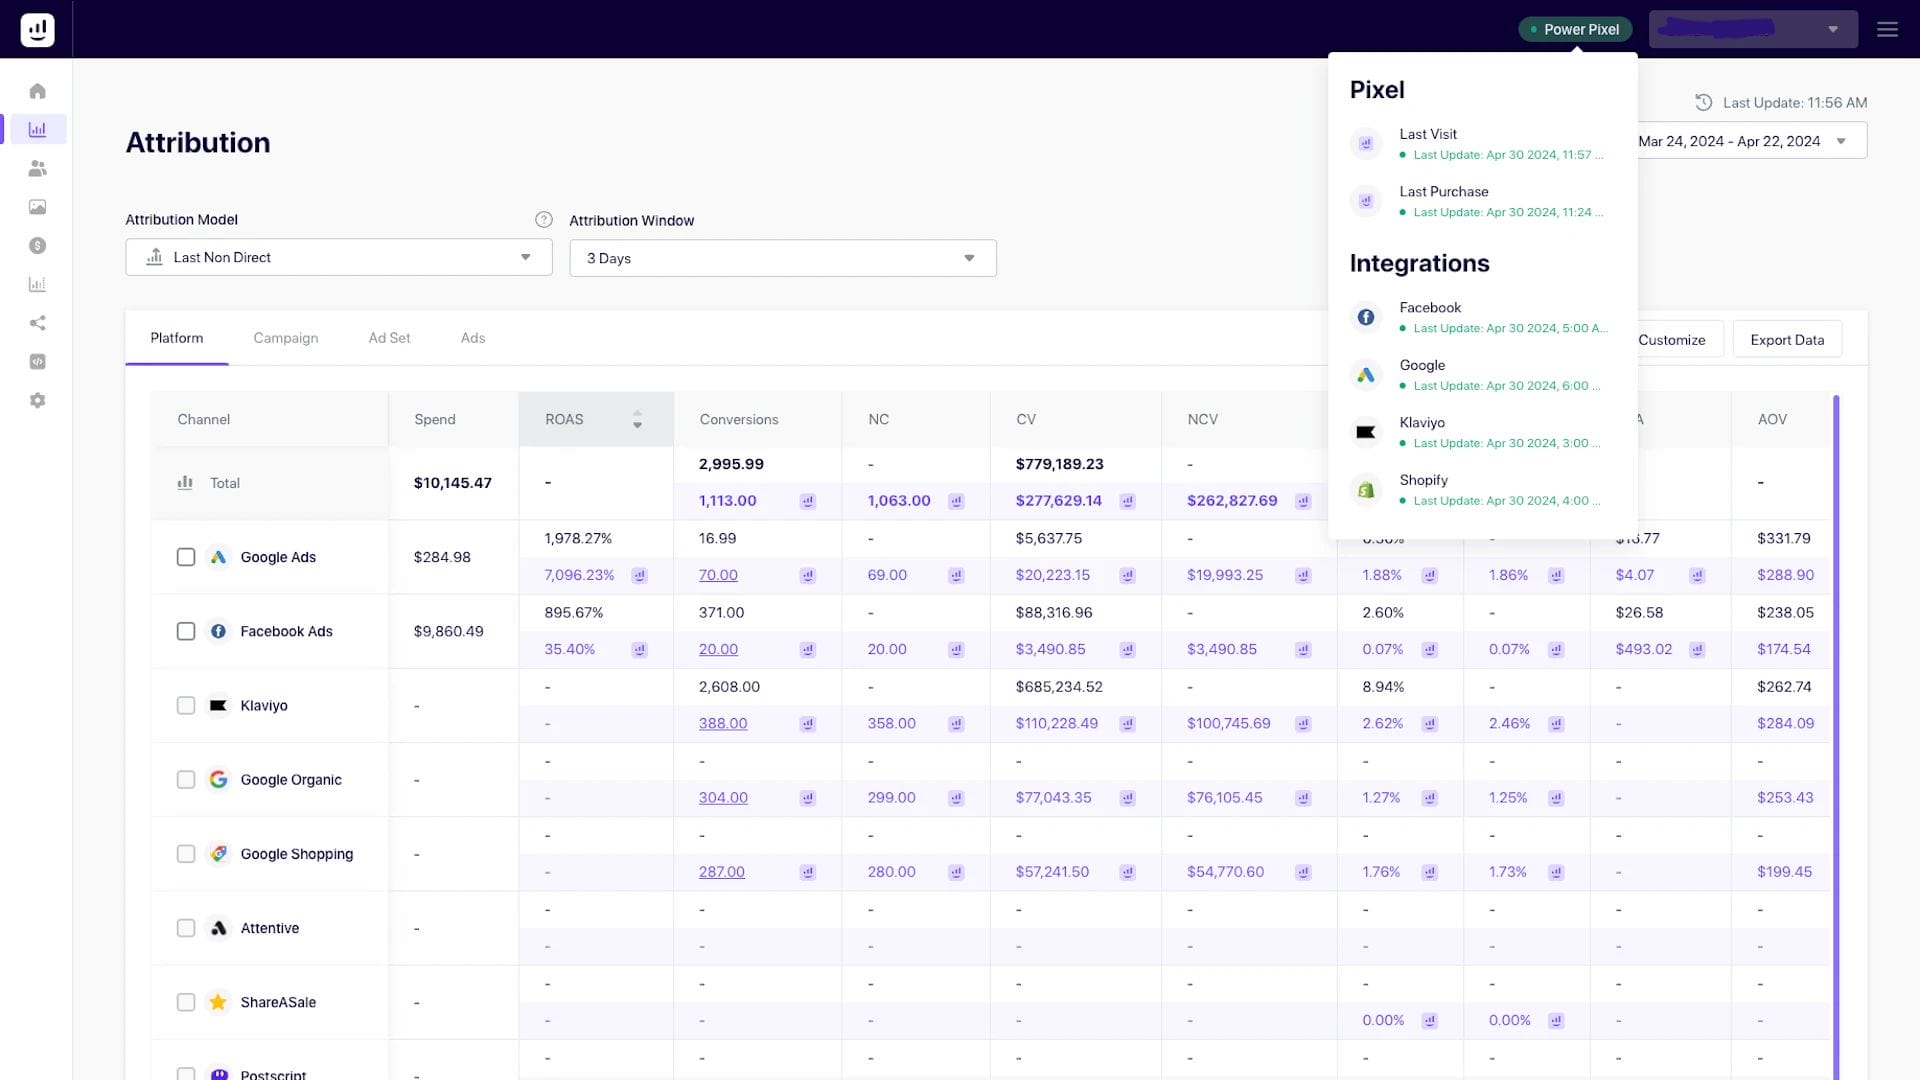
Task: Open the date range dropdown
Action: tap(1749, 141)
